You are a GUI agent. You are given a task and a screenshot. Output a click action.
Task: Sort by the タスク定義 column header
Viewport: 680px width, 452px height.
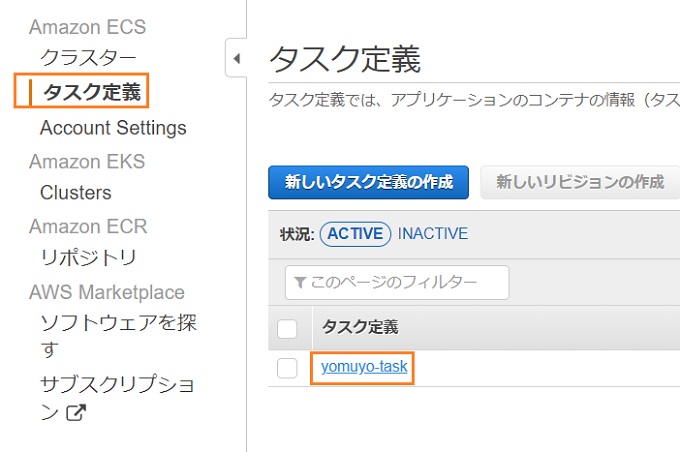(360, 327)
